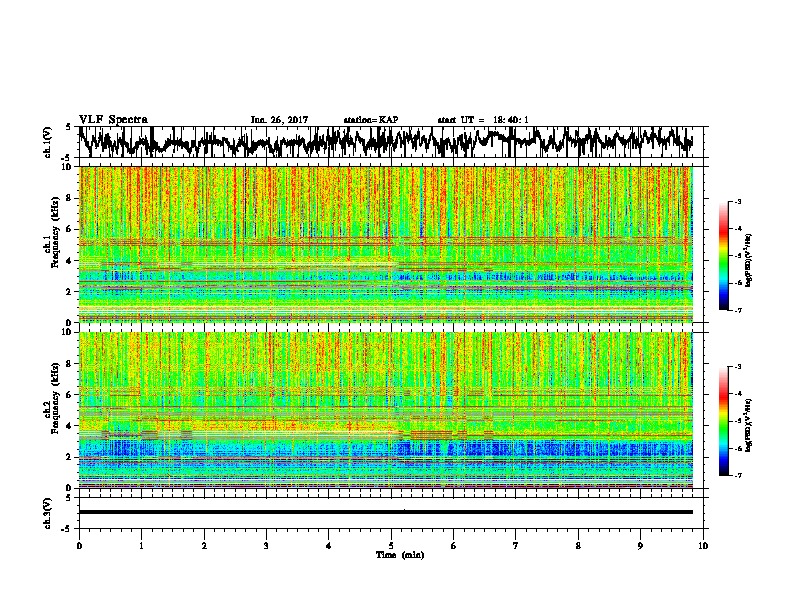Click time axis tick label "10"

[703, 546]
